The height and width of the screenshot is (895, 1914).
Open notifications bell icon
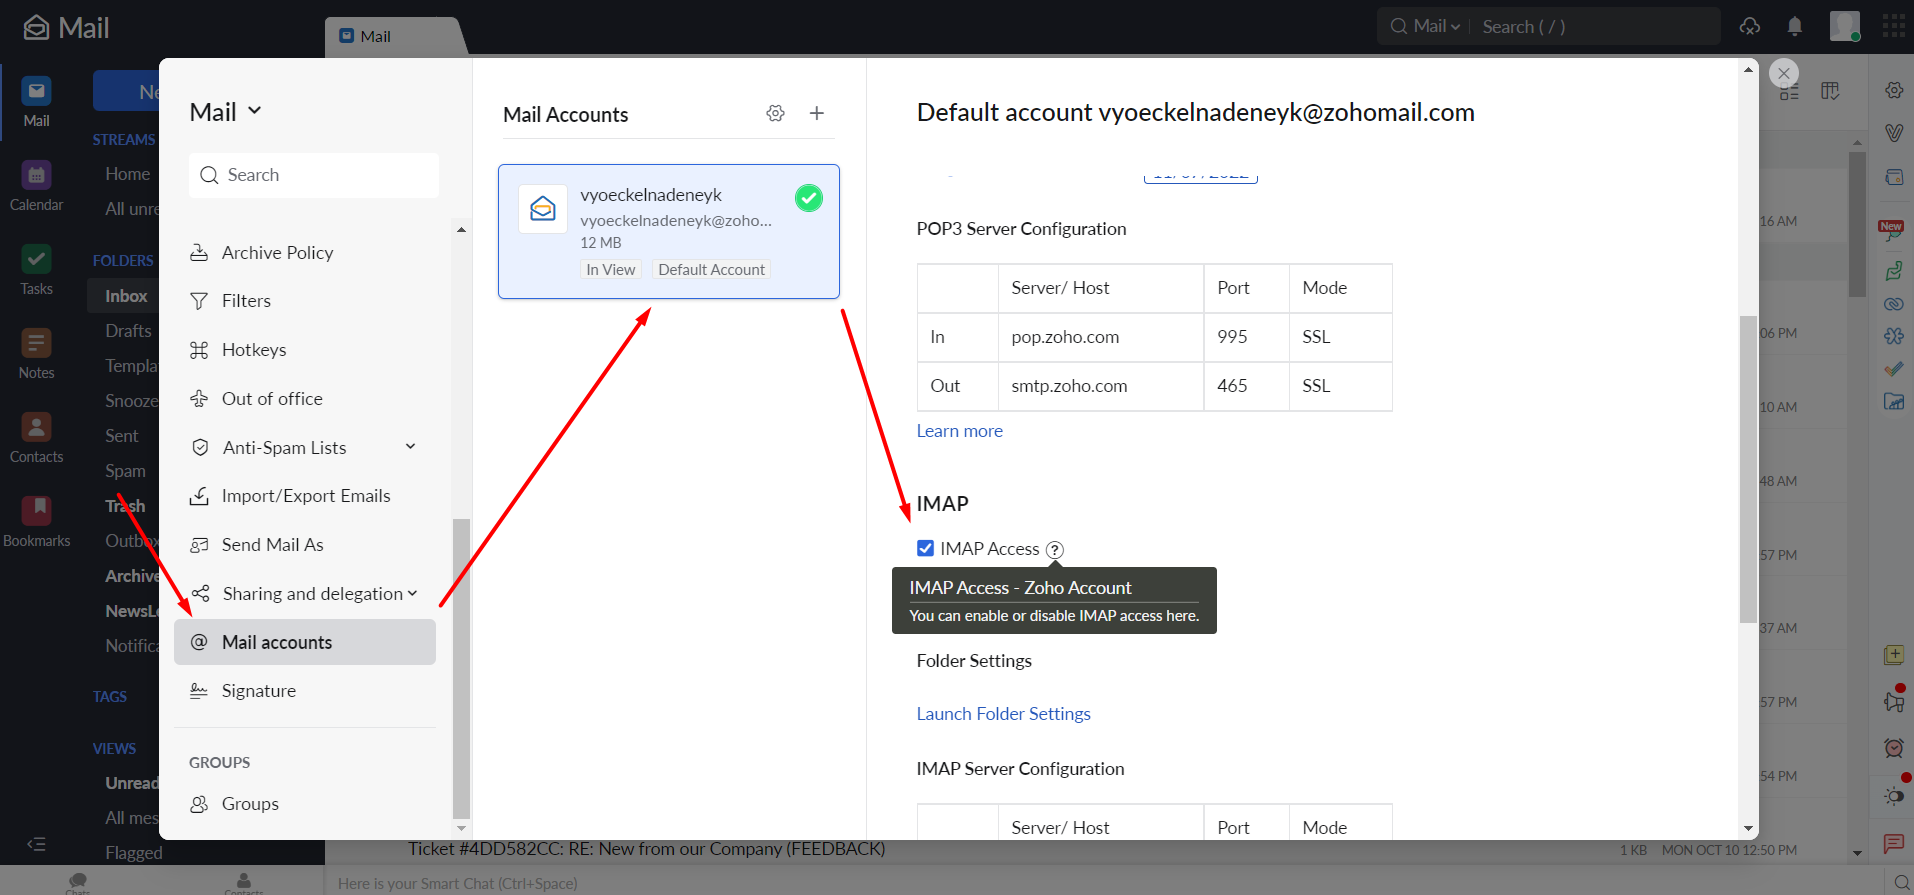point(1795,27)
